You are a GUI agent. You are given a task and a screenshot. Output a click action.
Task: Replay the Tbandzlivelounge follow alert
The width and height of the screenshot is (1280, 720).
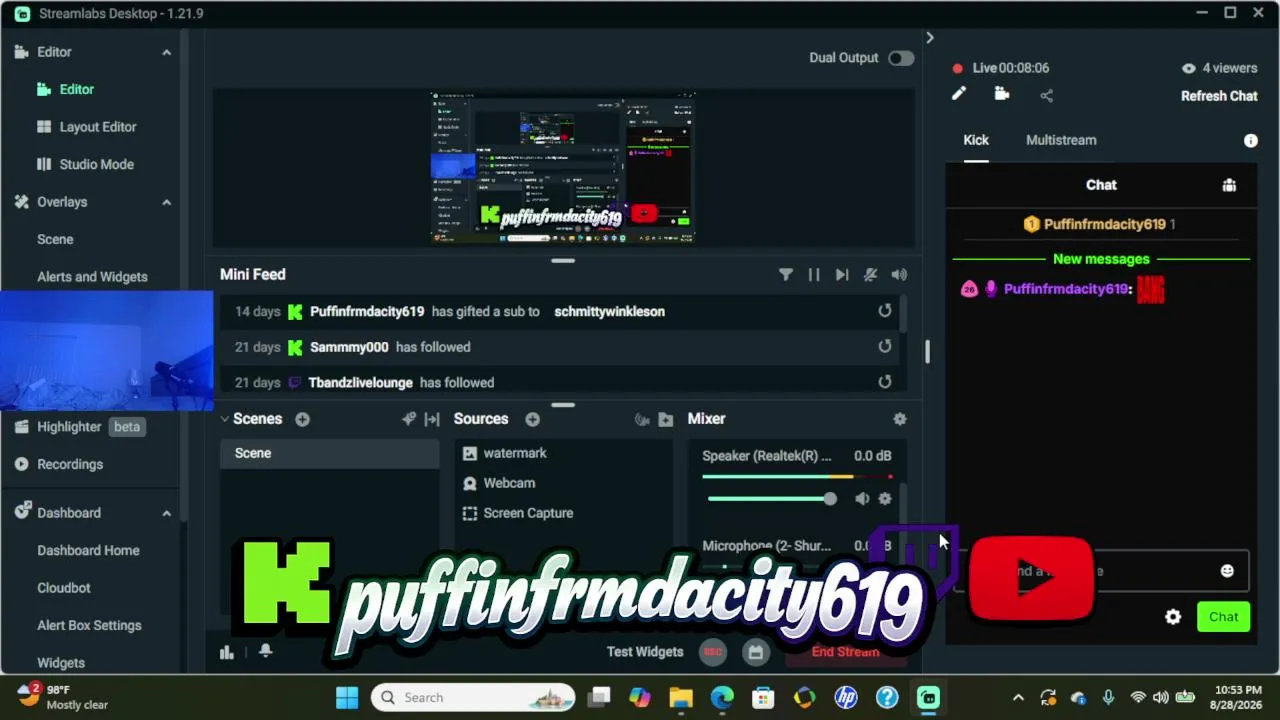click(885, 382)
